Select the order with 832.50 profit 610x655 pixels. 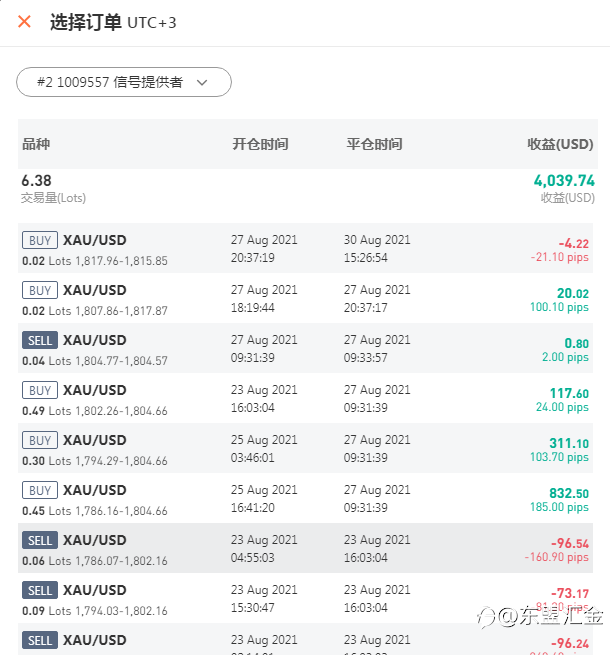pyautogui.click(x=305, y=498)
